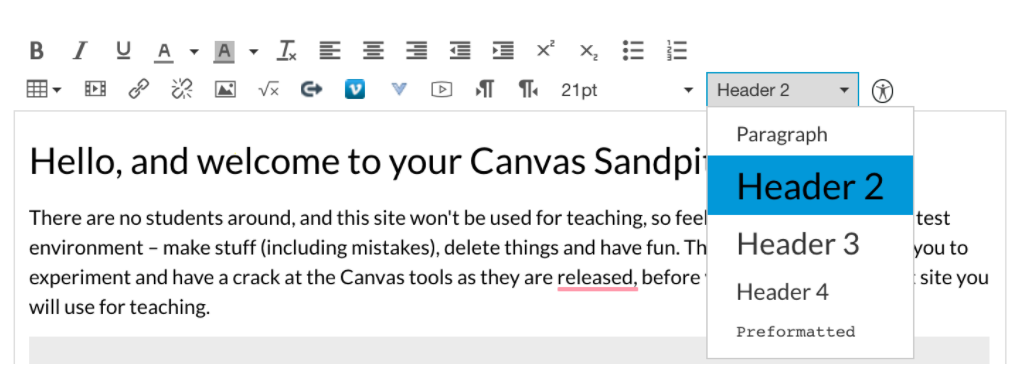
Task: Click the Header 2 format selector box
Action: (x=782, y=90)
